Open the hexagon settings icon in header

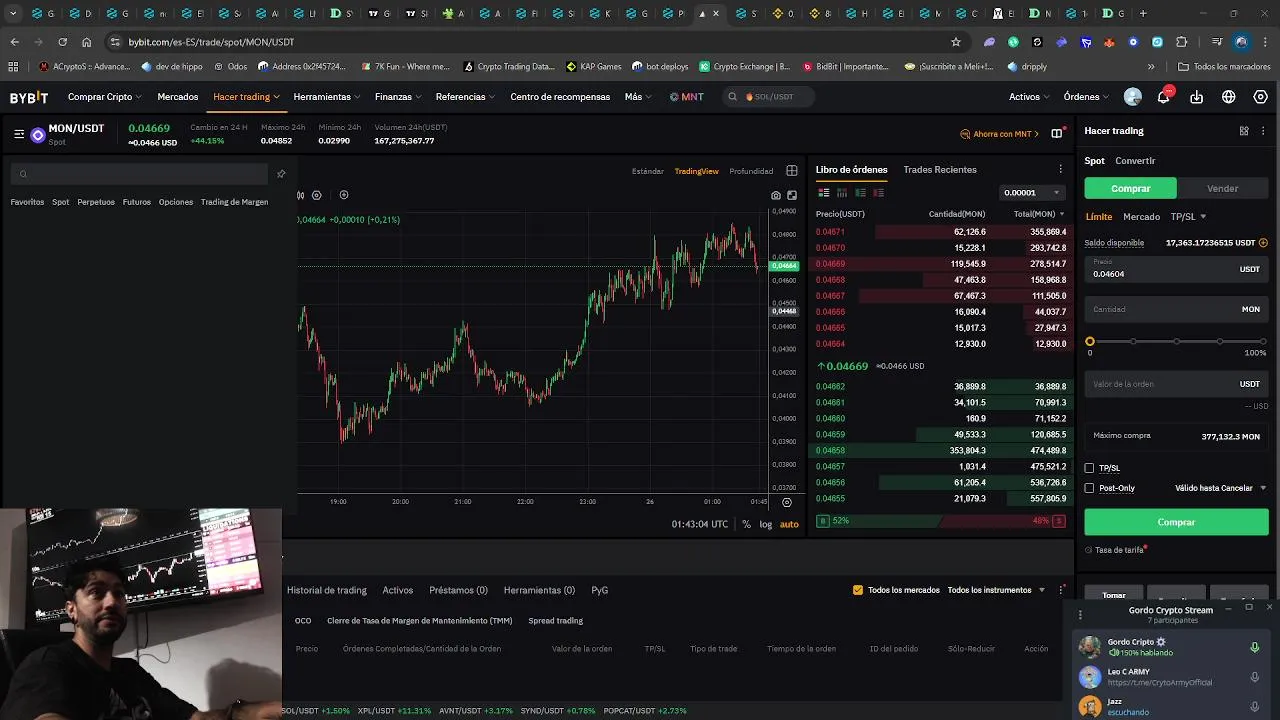[1261, 97]
